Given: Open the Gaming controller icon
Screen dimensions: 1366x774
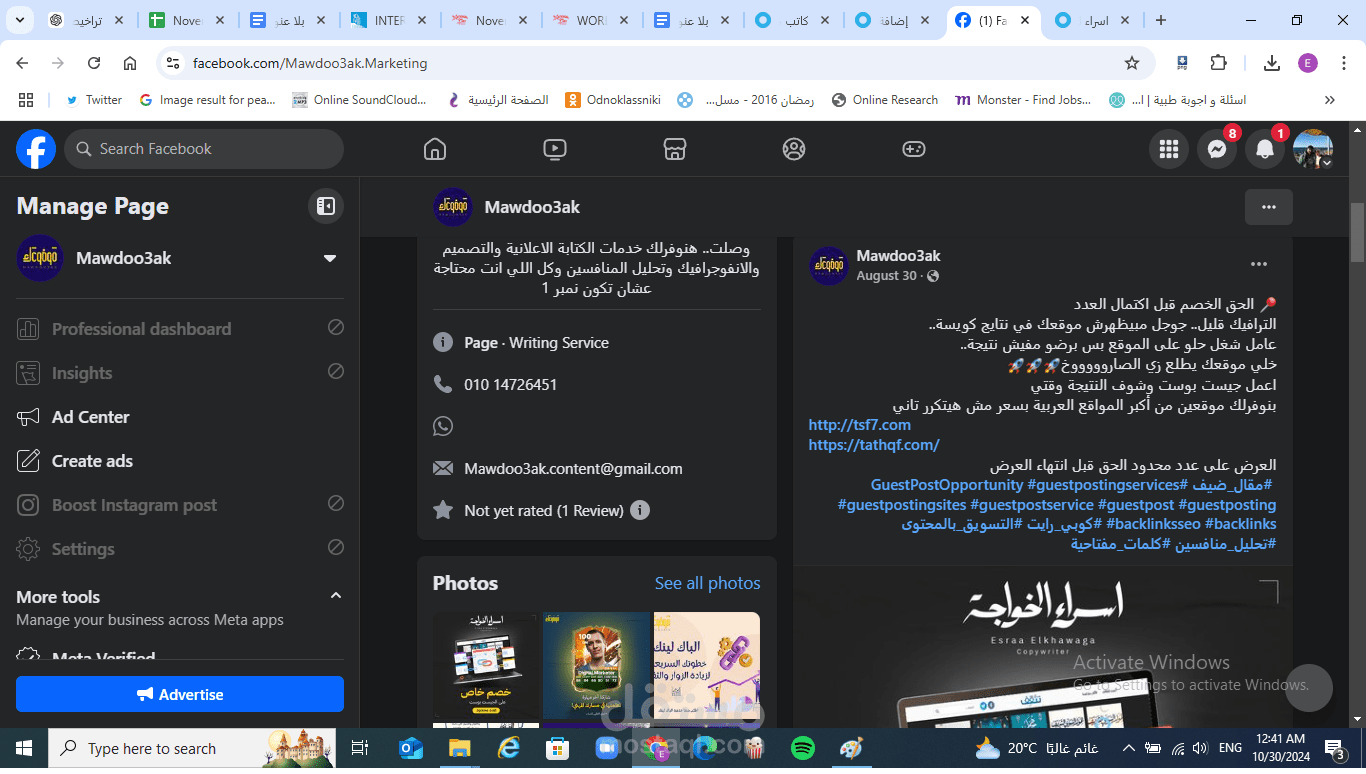Looking at the screenshot, I should (914, 149).
